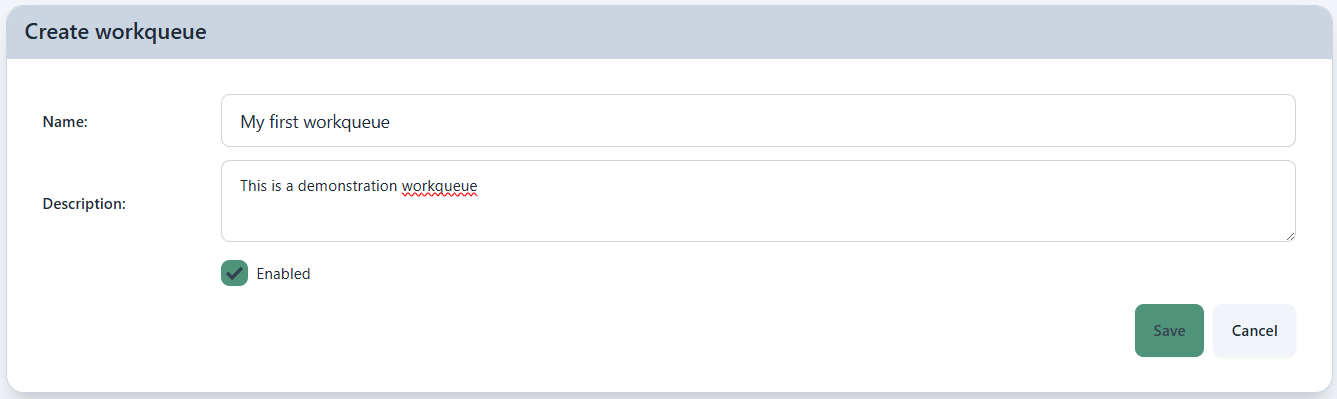Click the Create workqueue header title
The height and width of the screenshot is (399, 1337).
[x=115, y=32]
